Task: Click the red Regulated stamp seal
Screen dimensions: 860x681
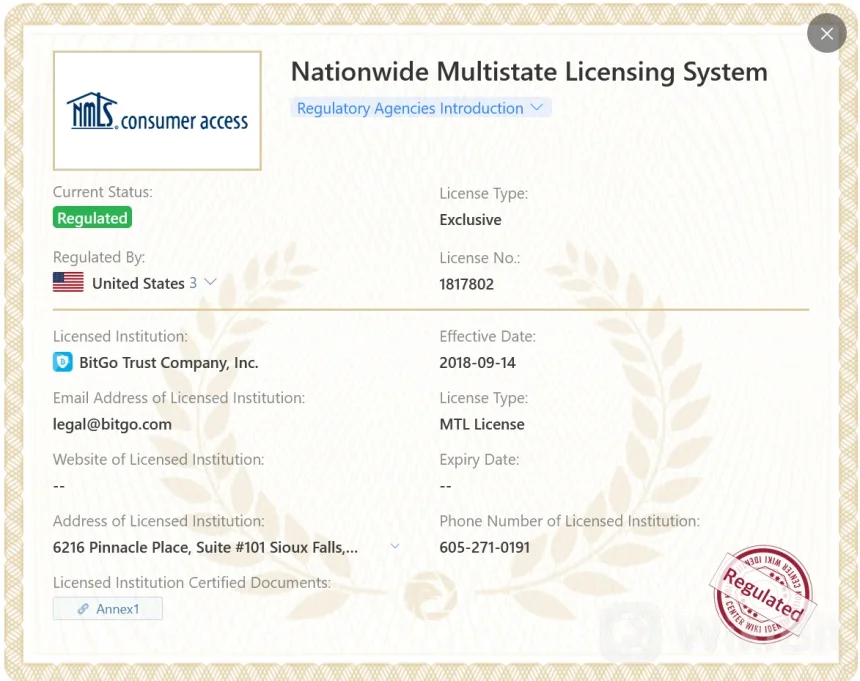Action: click(x=762, y=594)
